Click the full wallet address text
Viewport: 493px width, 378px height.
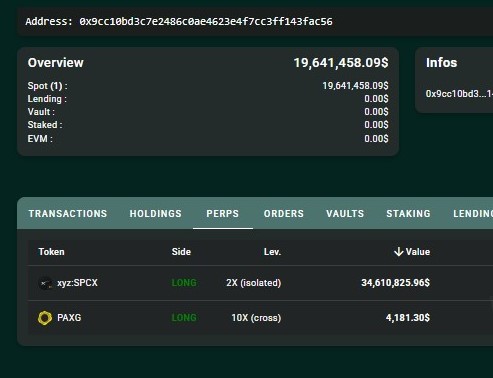coord(206,22)
